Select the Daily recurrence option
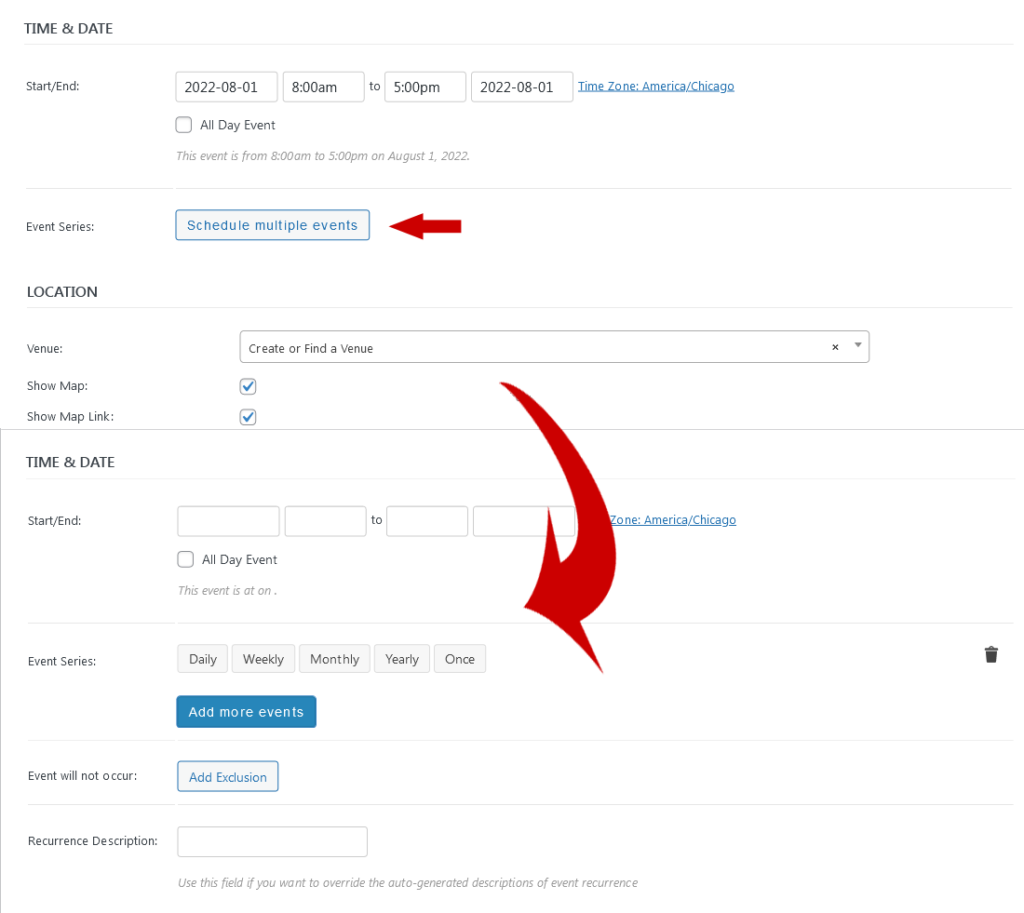The width and height of the screenshot is (1024, 913). point(203,659)
